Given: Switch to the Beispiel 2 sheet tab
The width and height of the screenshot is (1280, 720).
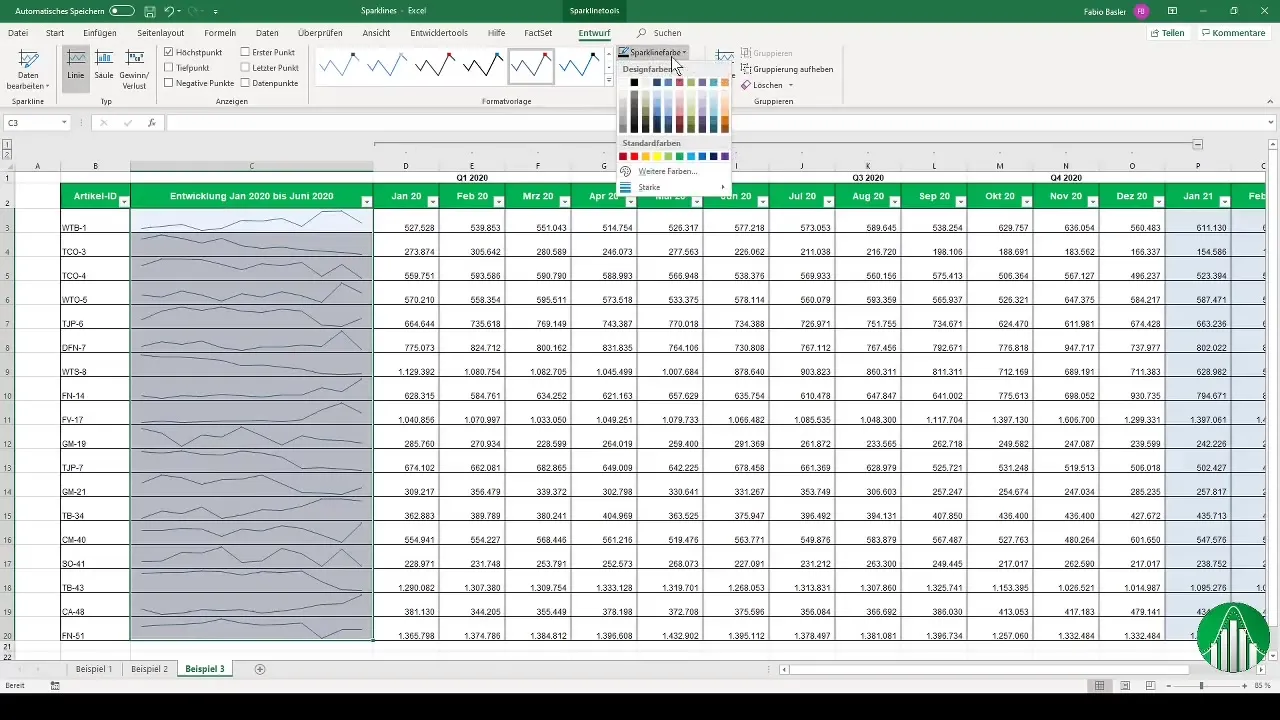Looking at the screenshot, I should (x=150, y=669).
